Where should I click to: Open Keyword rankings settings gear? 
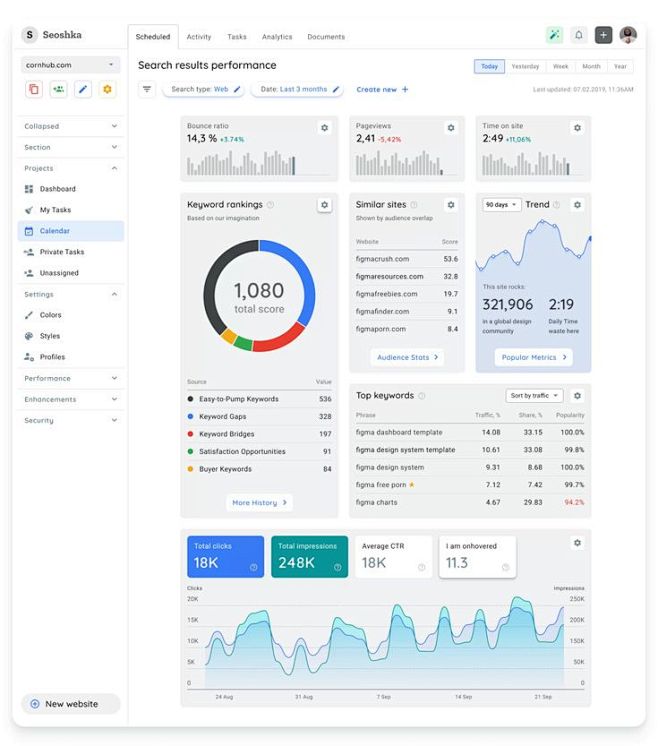click(x=324, y=205)
